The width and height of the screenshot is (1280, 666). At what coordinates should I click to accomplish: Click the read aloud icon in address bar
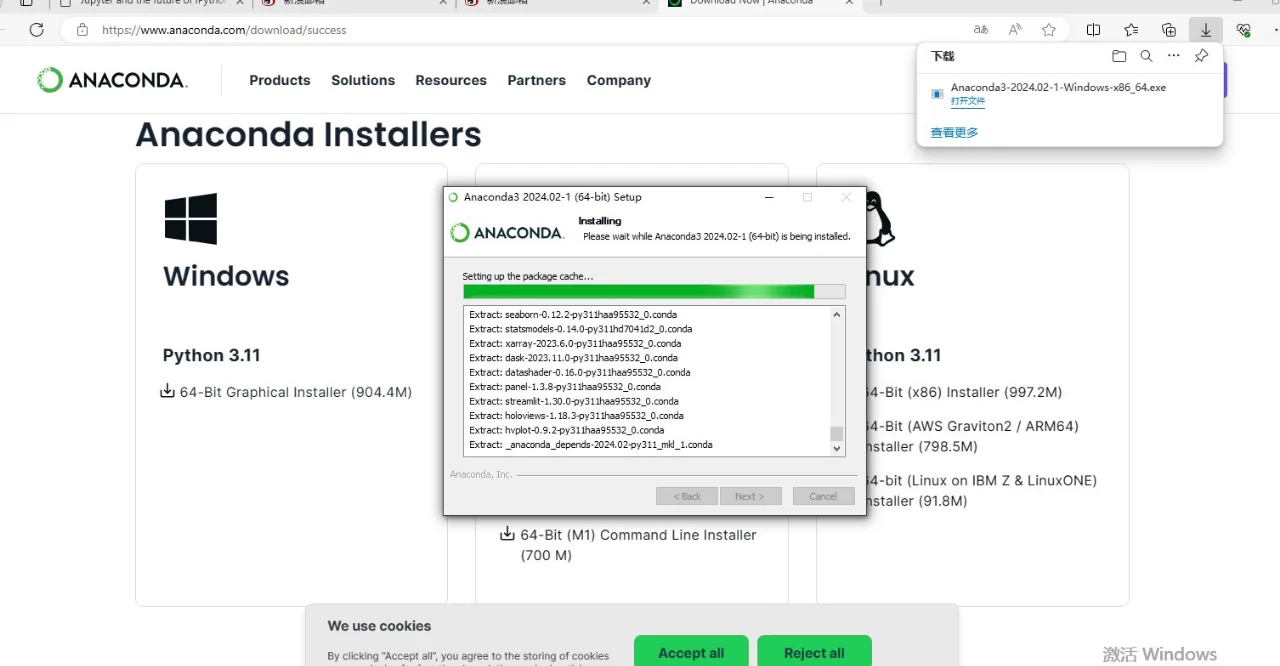(1015, 30)
